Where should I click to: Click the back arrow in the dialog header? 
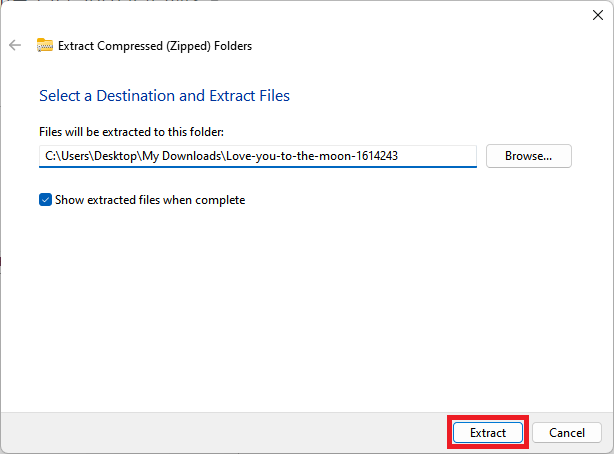click(15, 45)
